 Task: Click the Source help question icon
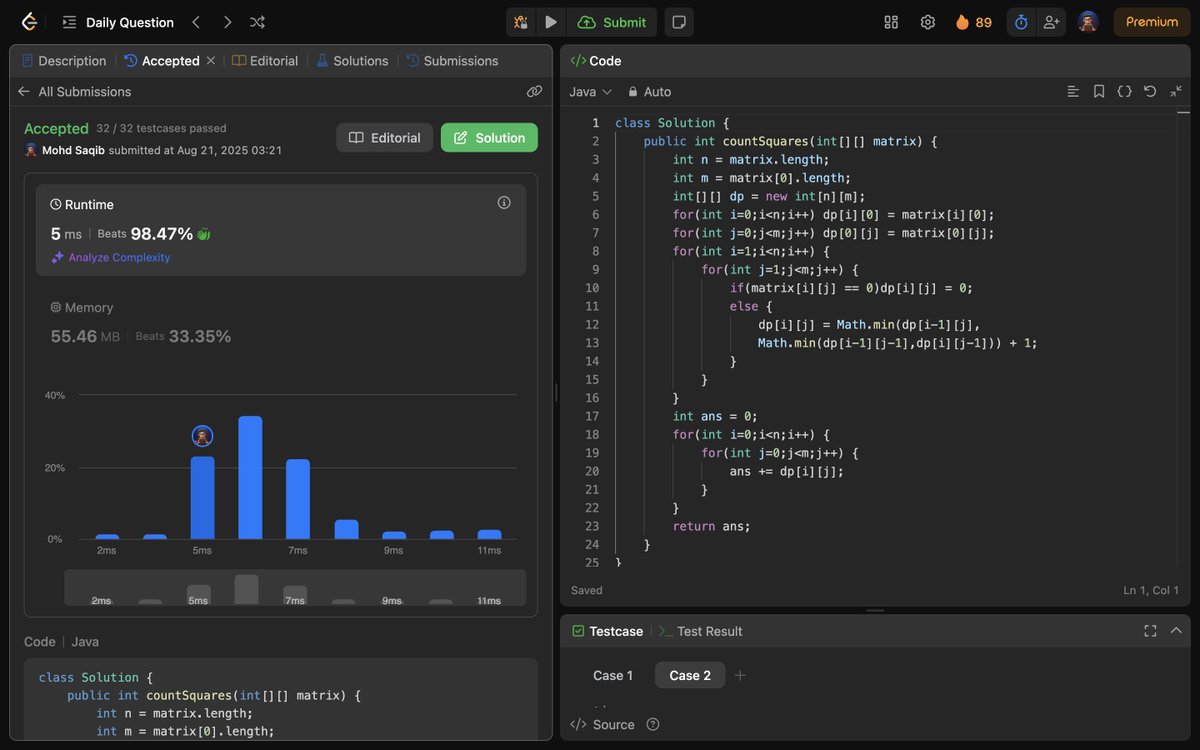point(653,725)
